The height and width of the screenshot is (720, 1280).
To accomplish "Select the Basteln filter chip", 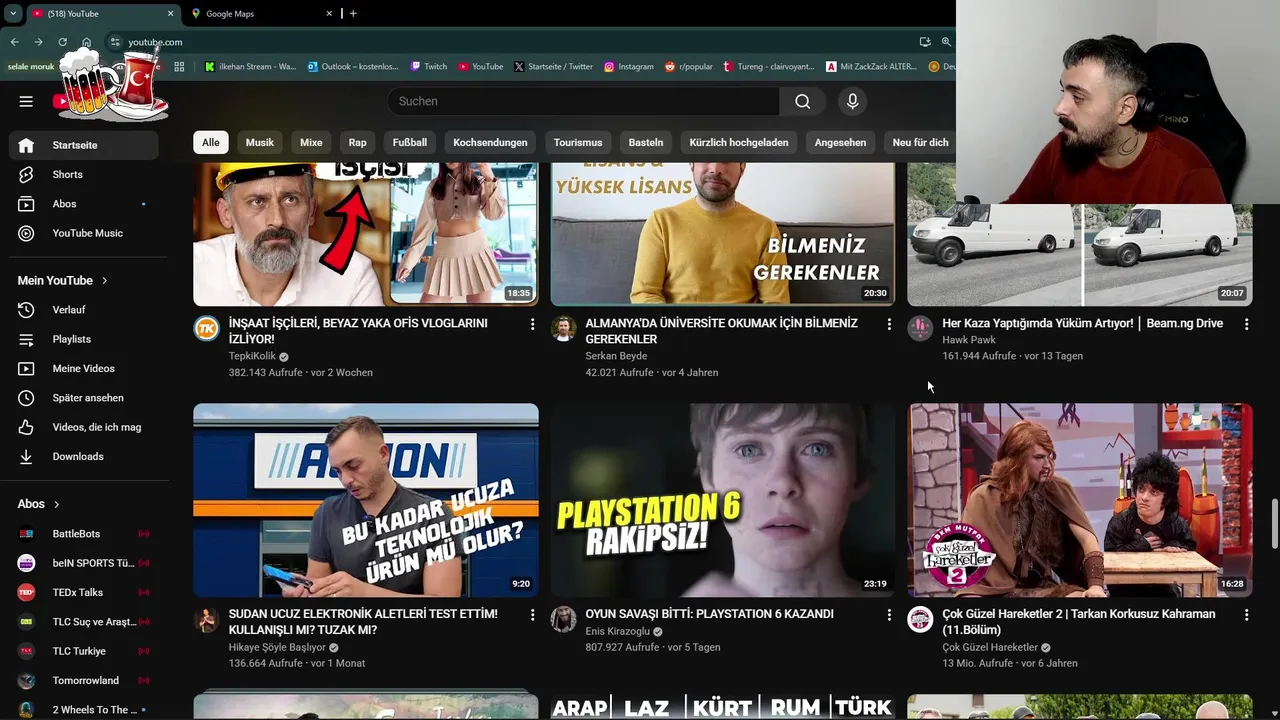I will click(x=646, y=142).
